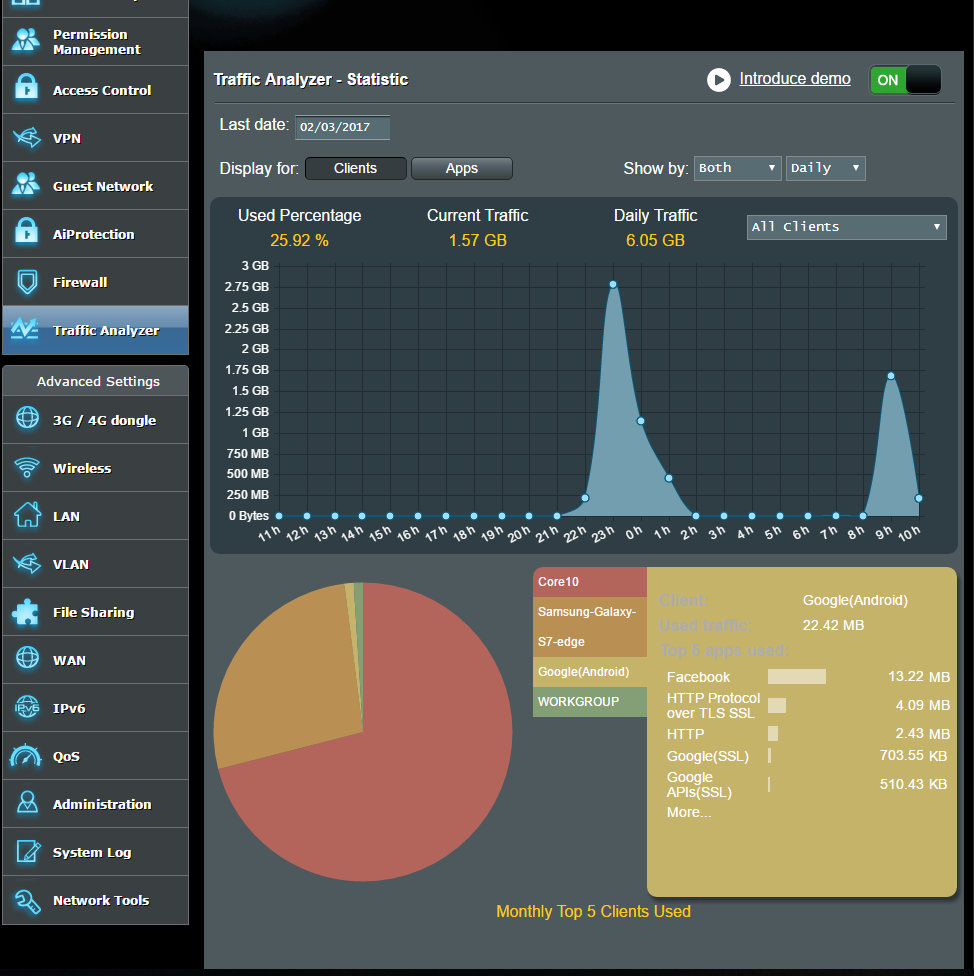Open QoS using its gauge icon
The width and height of the screenshot is (974, 976).
tap(26, 756)
